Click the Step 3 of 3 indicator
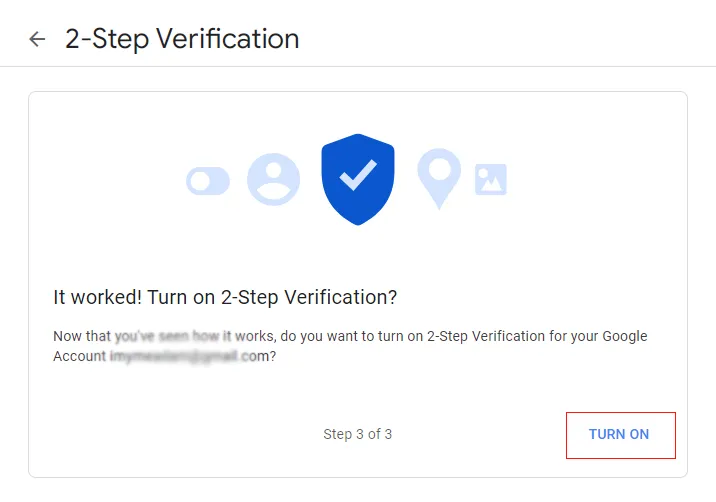The height and width of the screenshot is (502, 716). coord(358,434)
